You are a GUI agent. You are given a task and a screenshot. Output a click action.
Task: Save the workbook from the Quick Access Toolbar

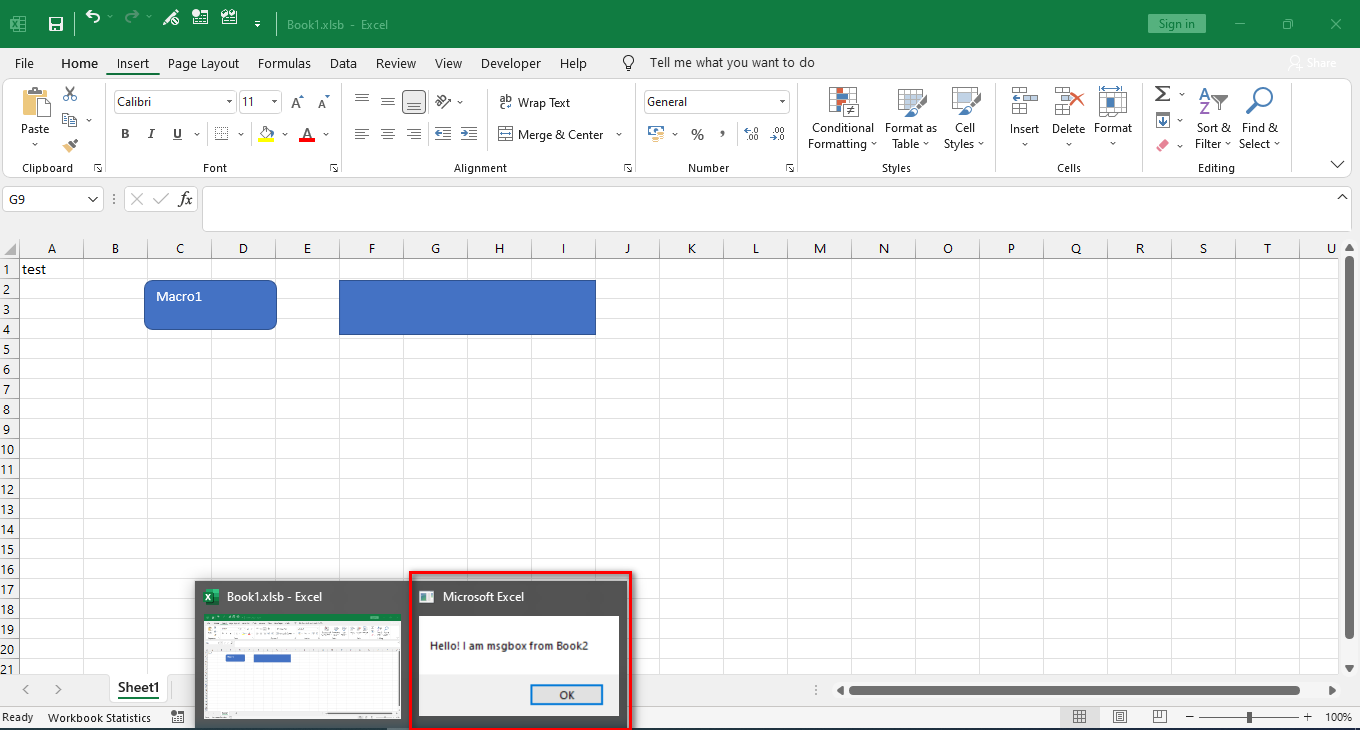pos(56,24)
